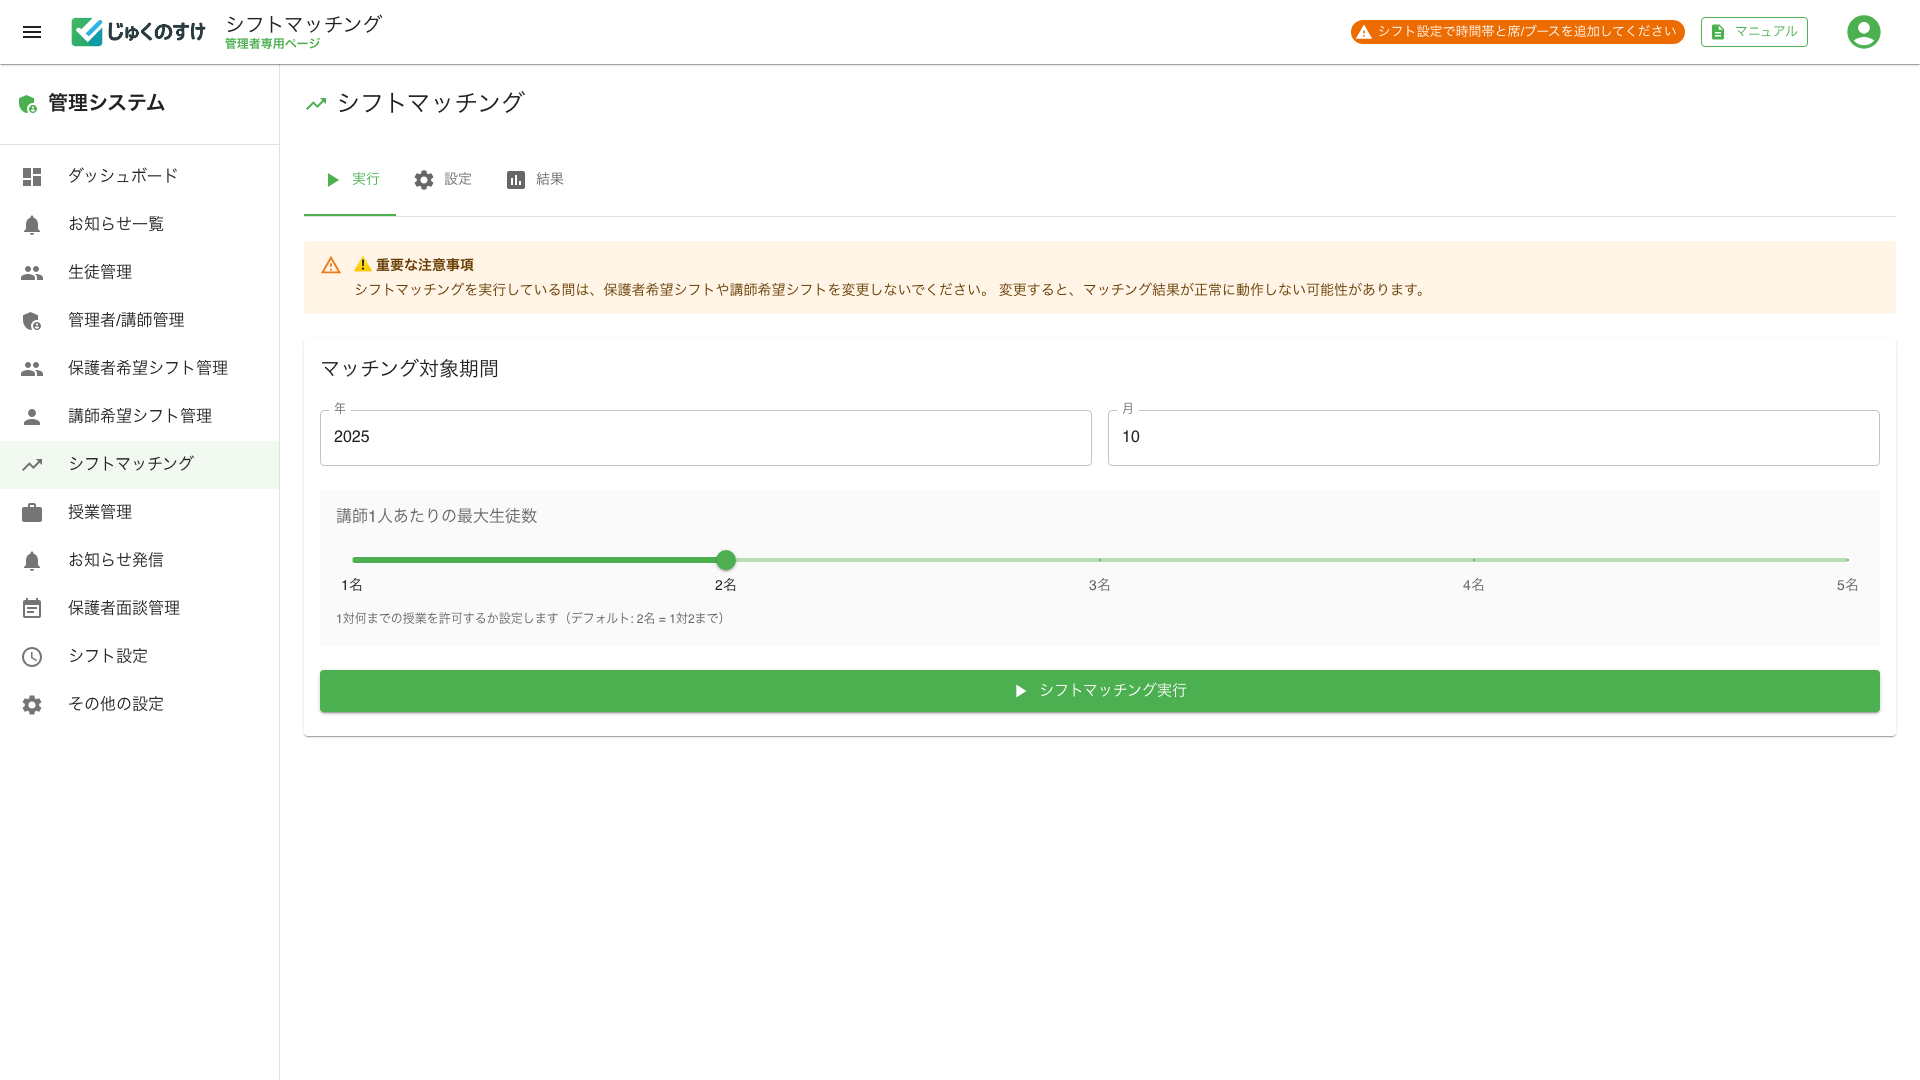The image size is (1920, 1080).
Task: Click the じゅくのすけ logo
Action: (x=138, y=31)
